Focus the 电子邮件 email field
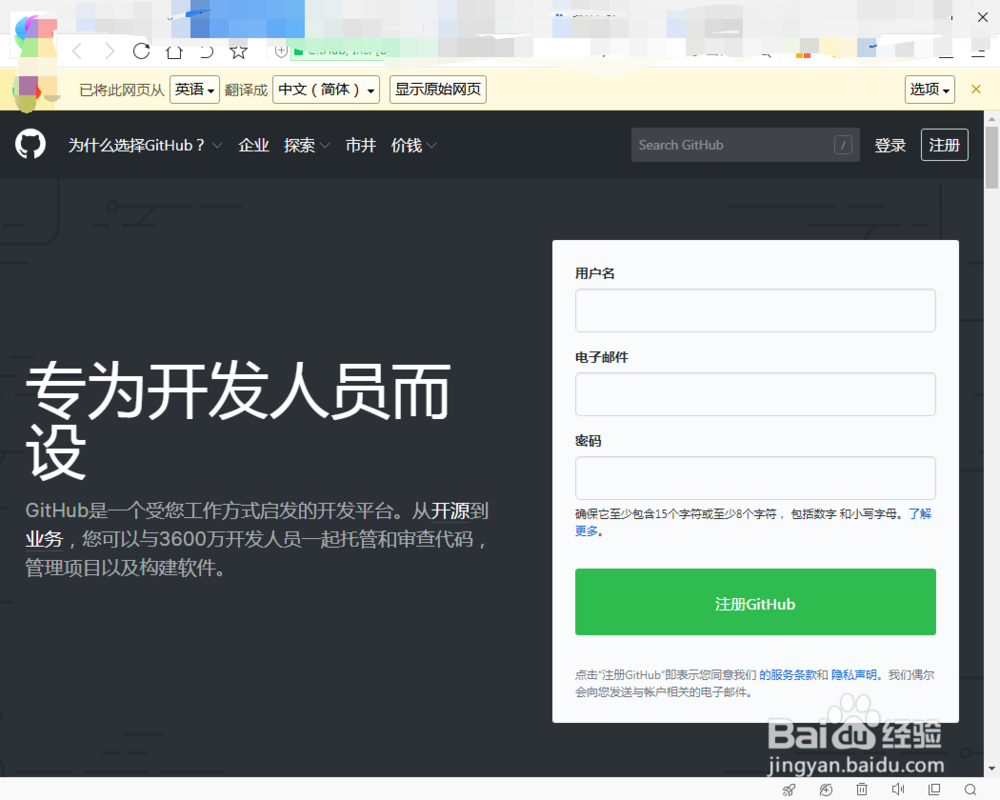This screenshot has width=1000, height=800. tap(755, 394)
